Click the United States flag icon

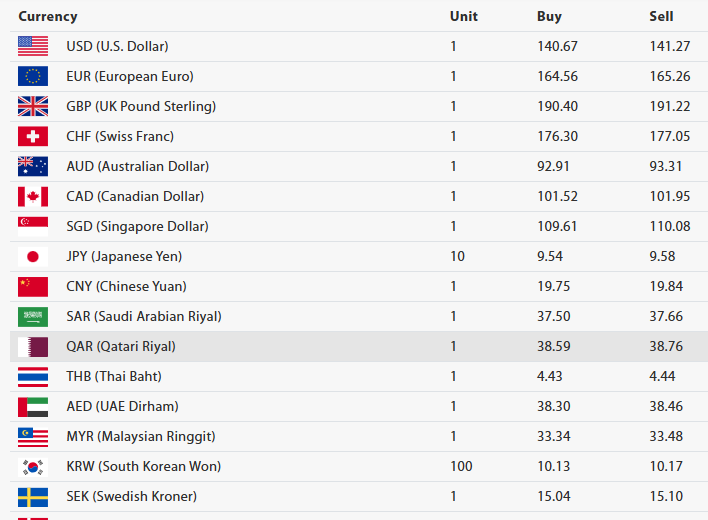[x=32, y=46]
